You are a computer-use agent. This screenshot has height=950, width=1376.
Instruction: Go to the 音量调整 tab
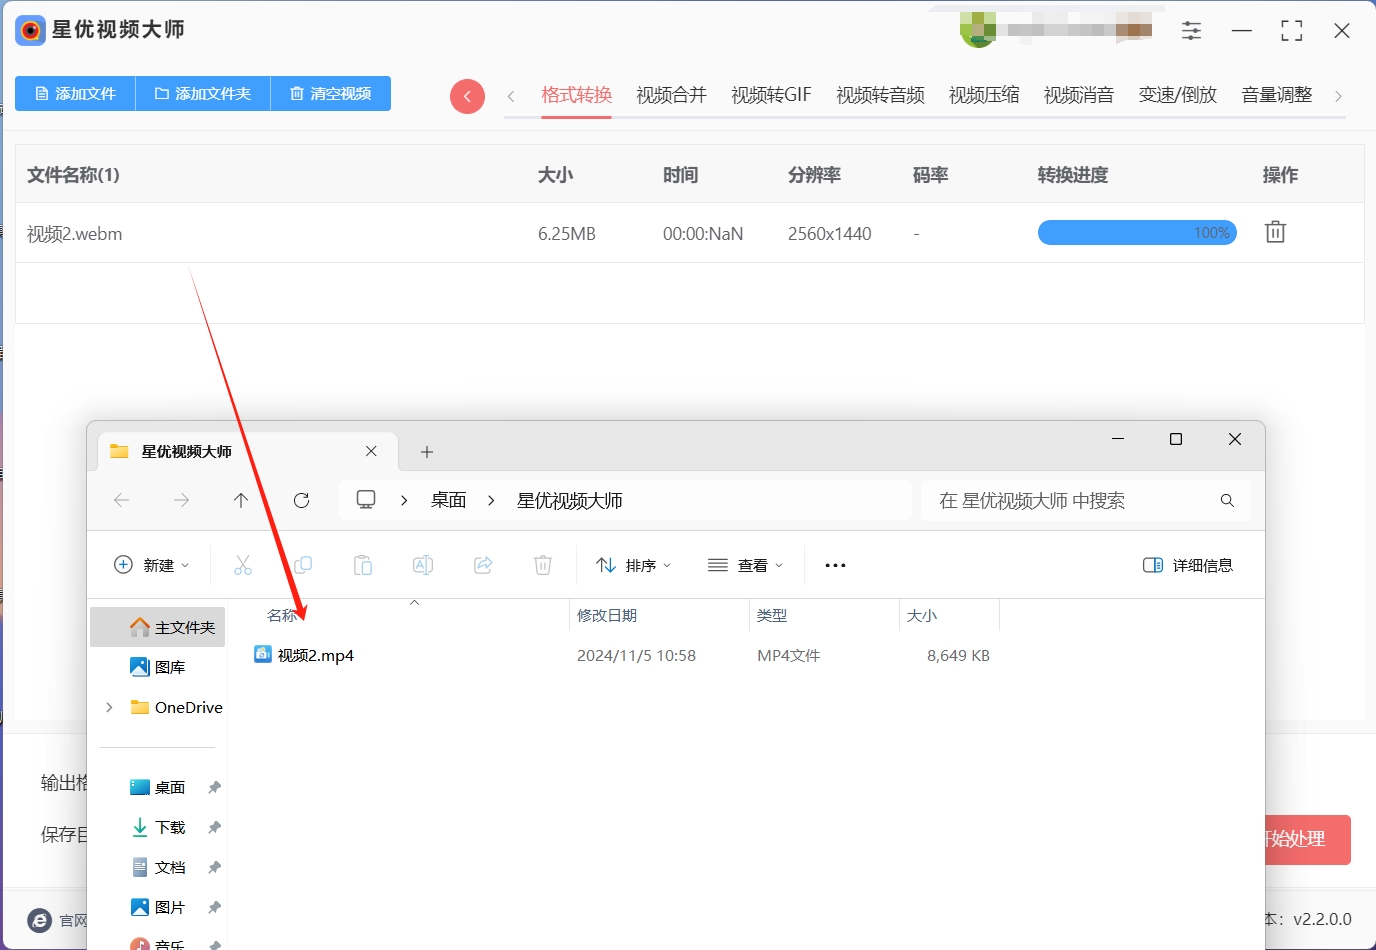1277,95
